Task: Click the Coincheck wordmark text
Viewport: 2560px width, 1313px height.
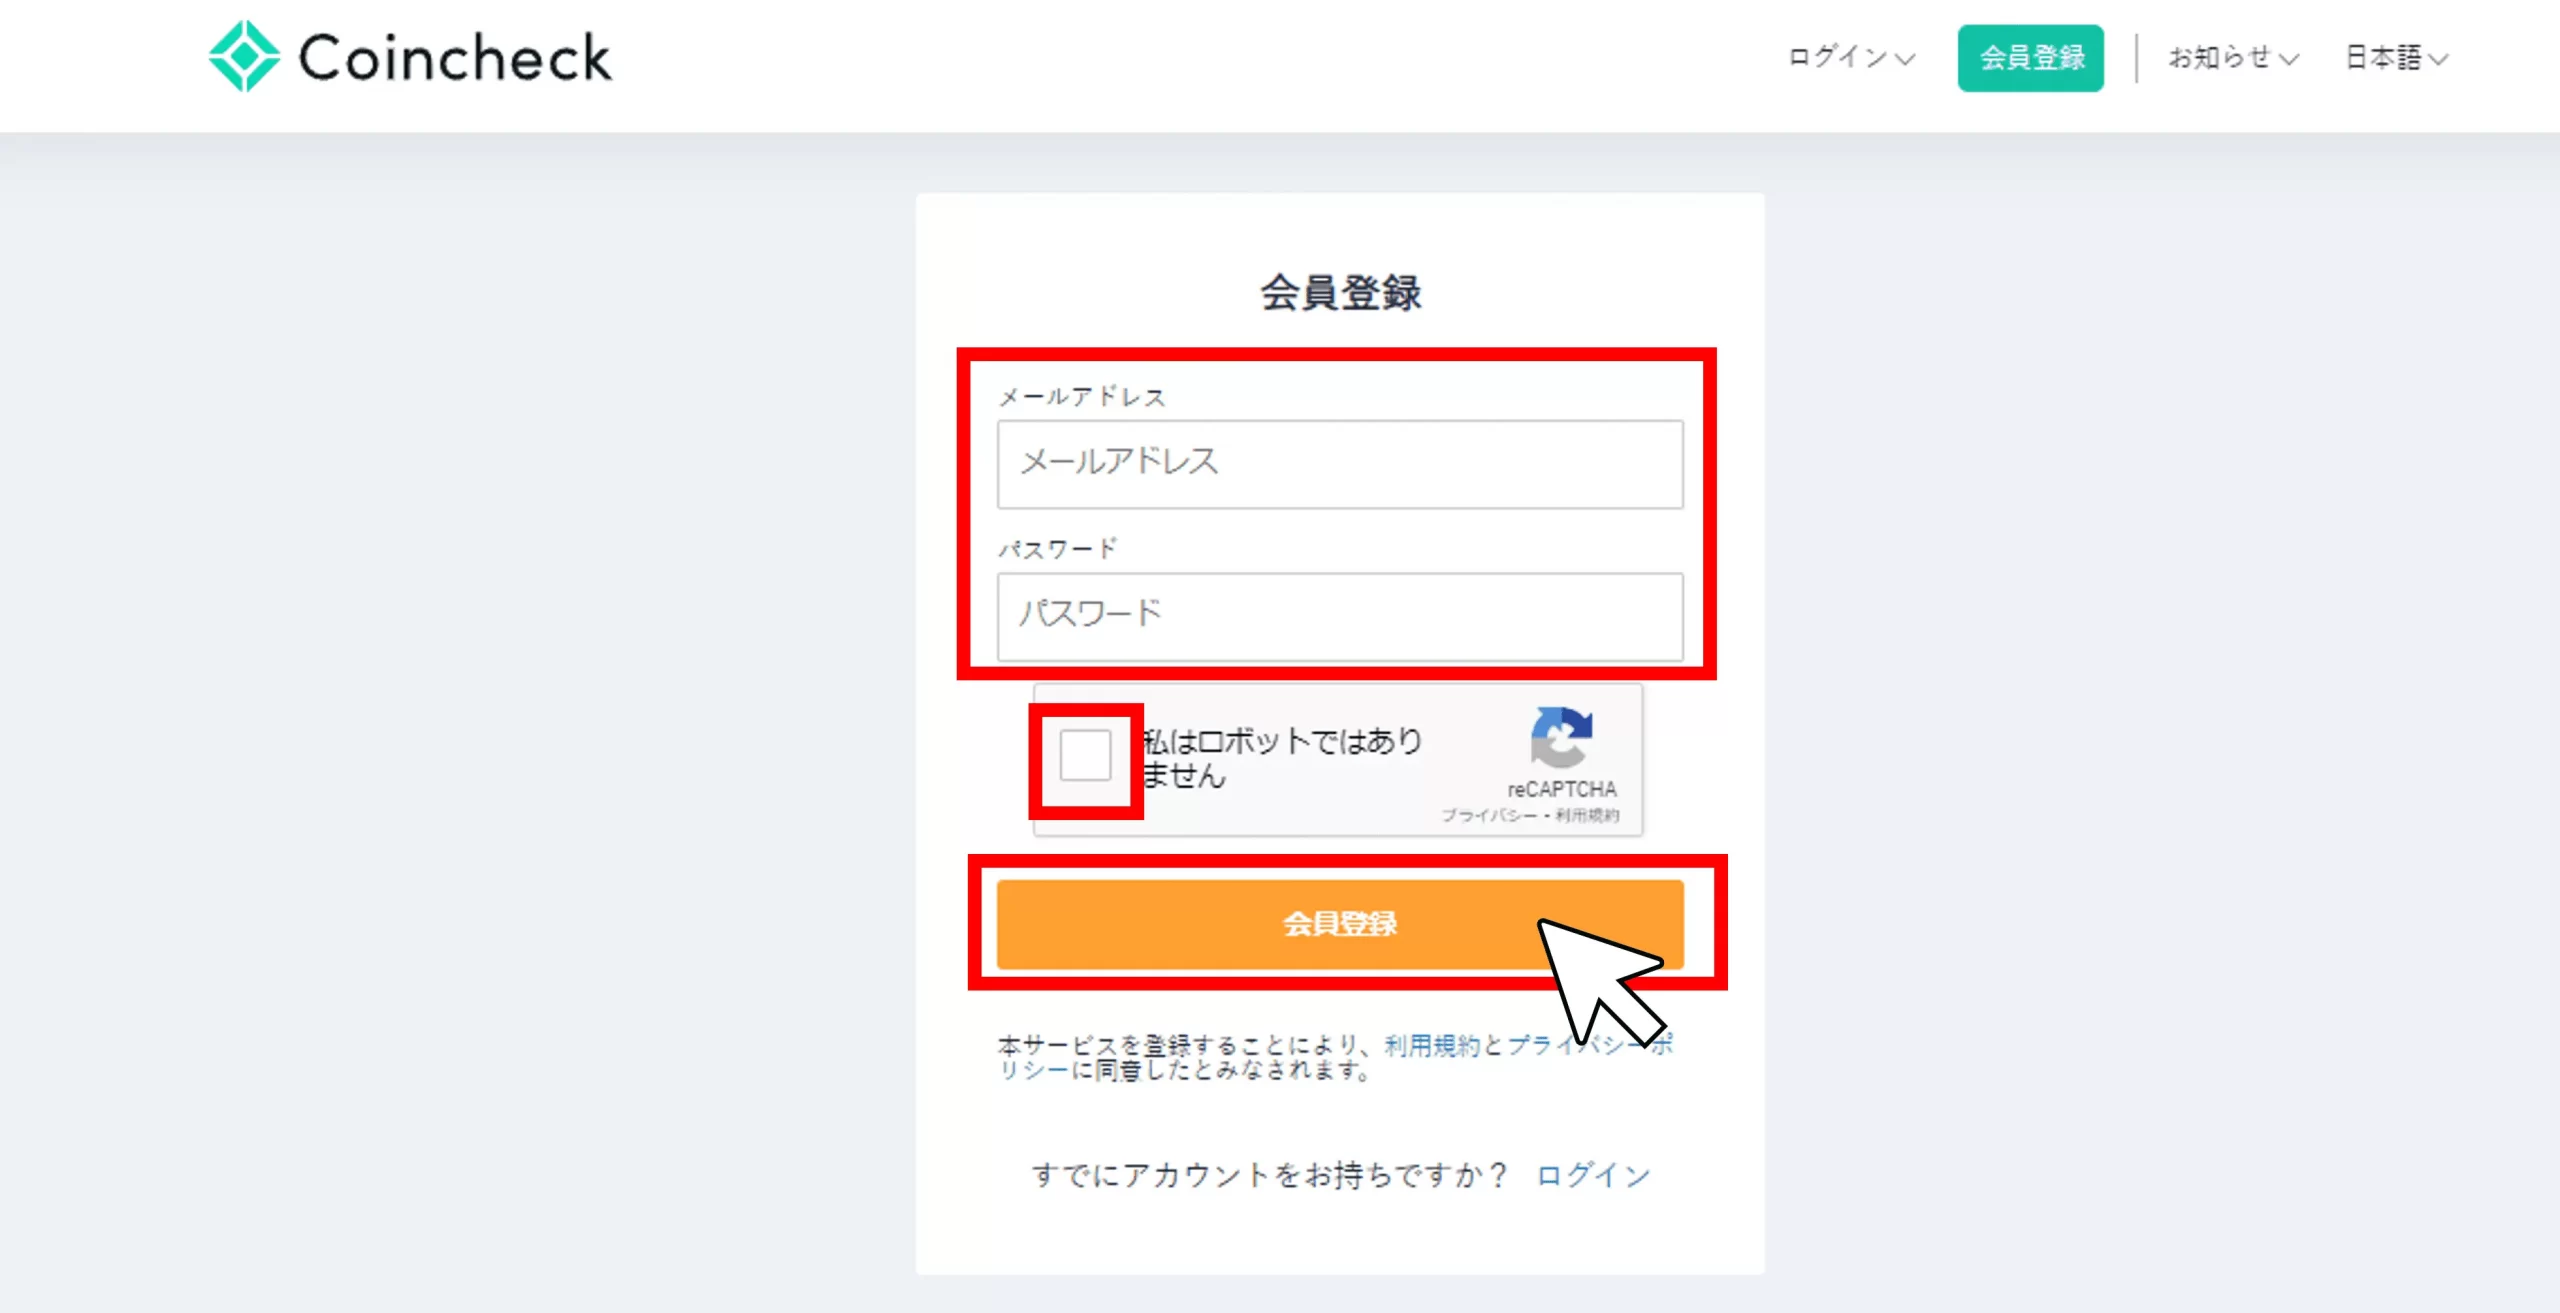Action: tap(455, 58)
